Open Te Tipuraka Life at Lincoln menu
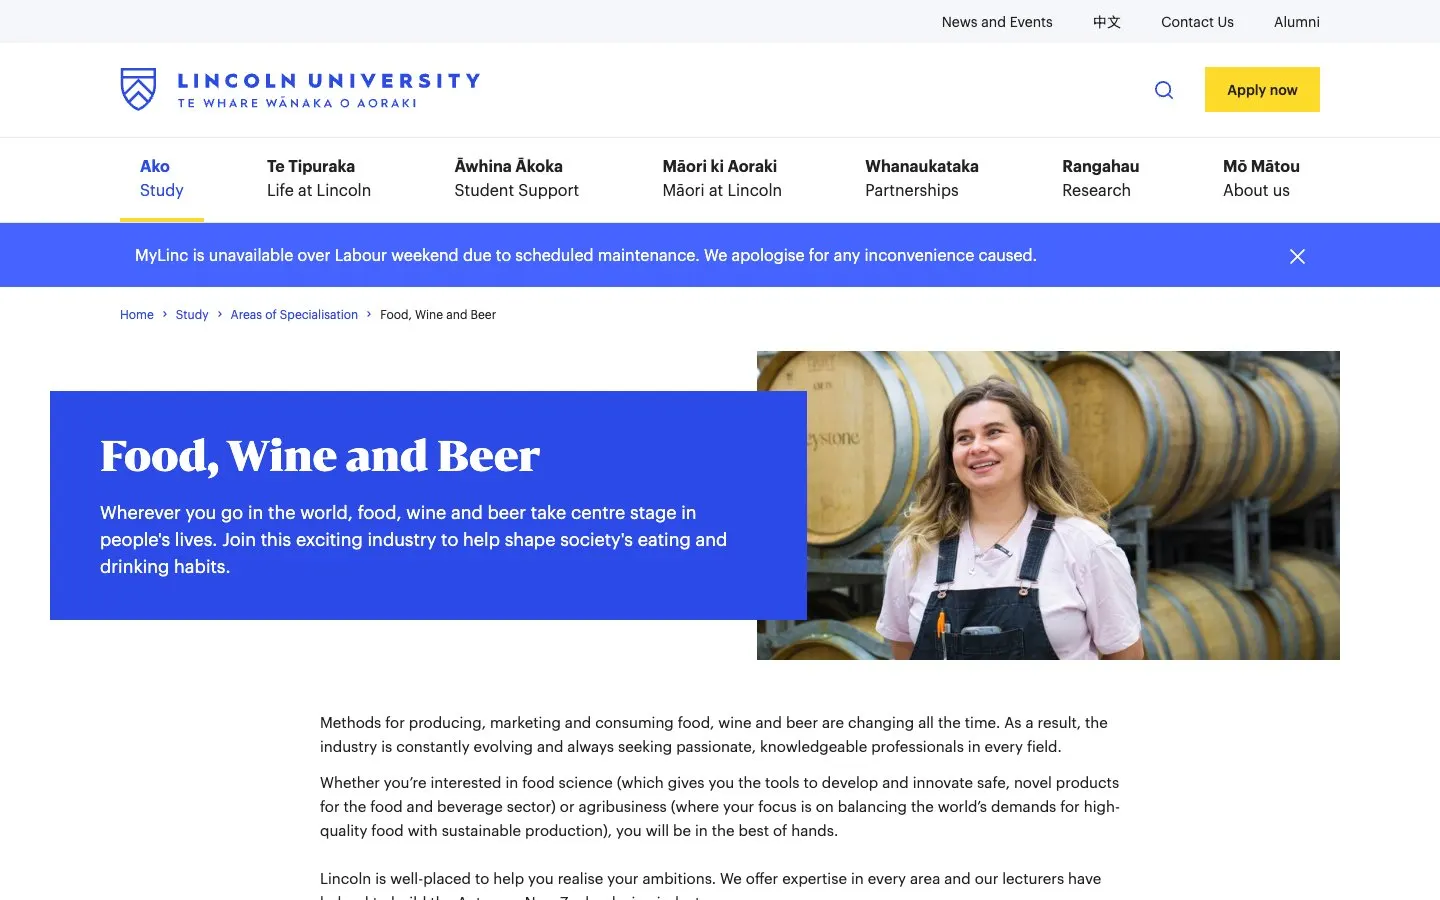 tap(319, 178)
